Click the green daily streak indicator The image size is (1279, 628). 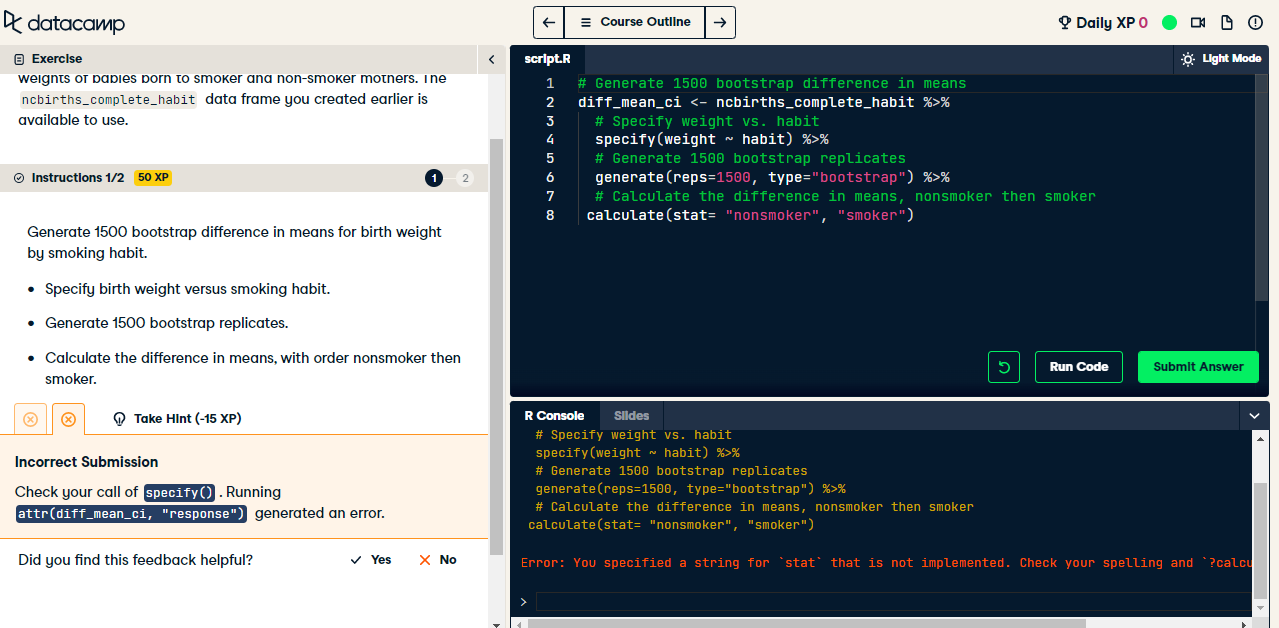(1169, 21)
